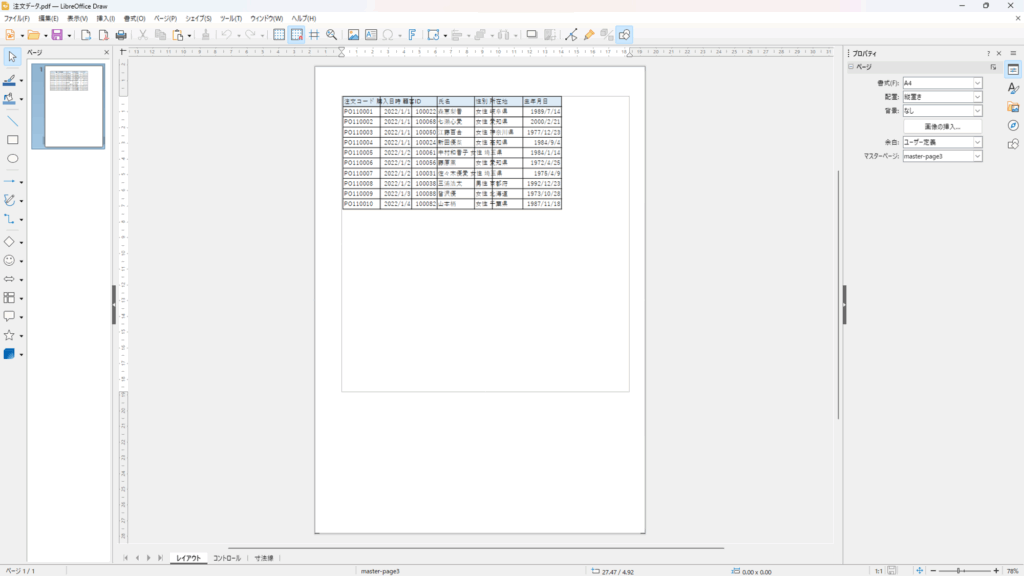Toggle the helplines while moving button
This screenshot has height=576, width=1024.
[x=314, y=35]
